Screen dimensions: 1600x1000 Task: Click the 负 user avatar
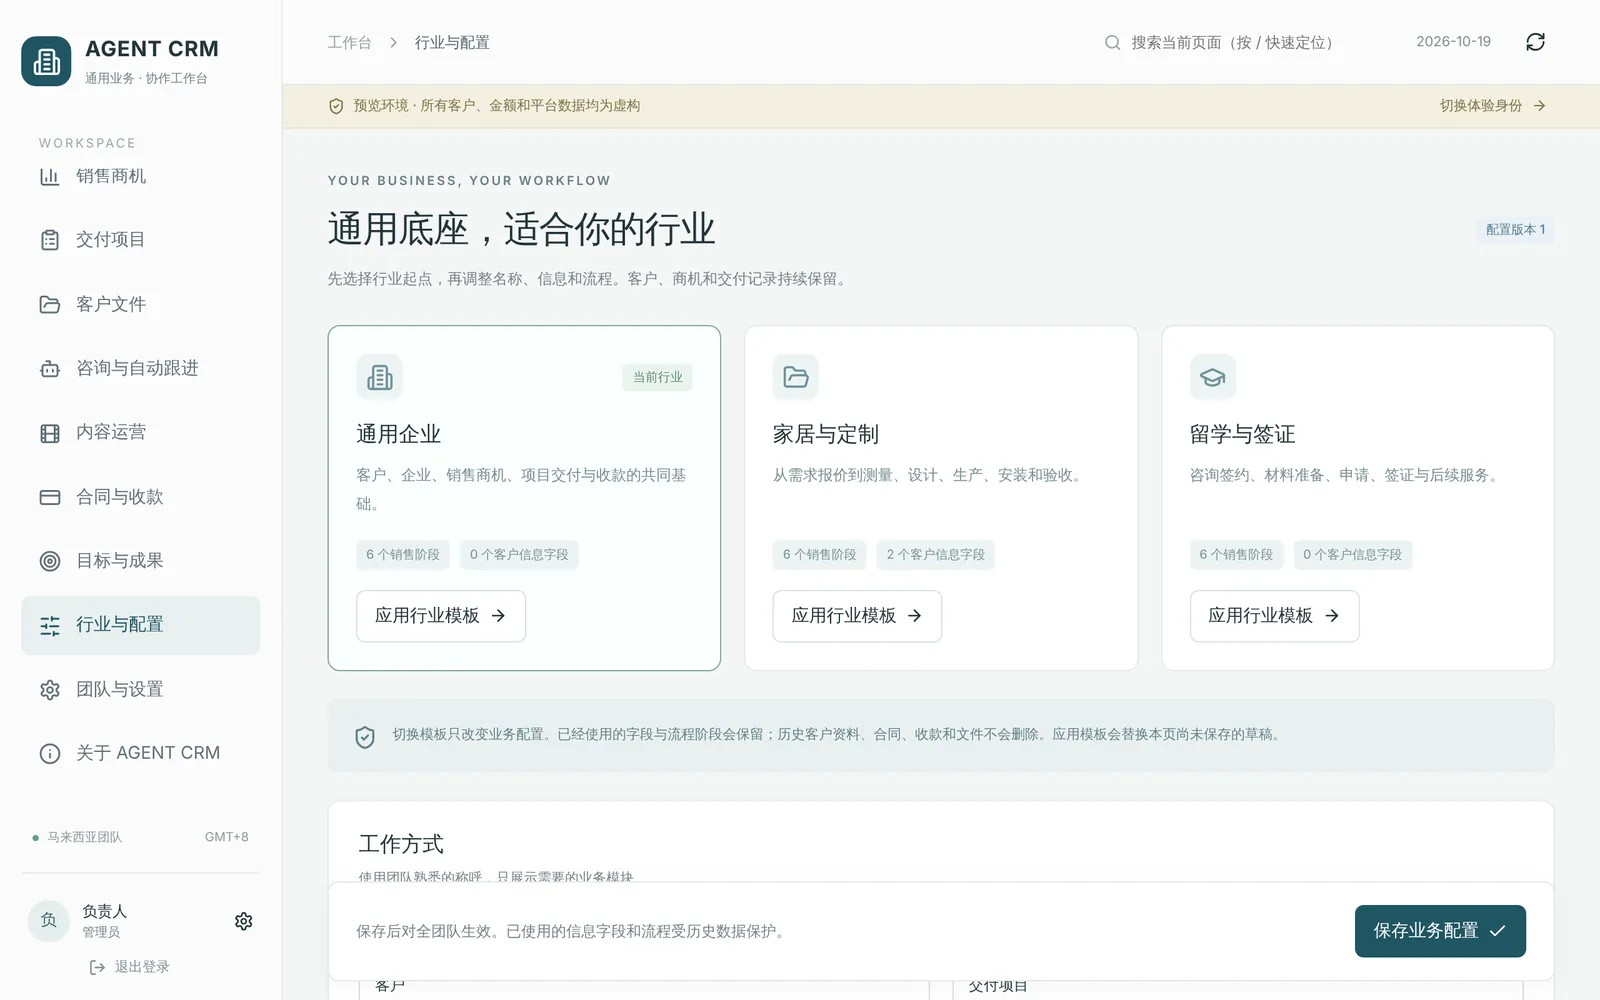(x=48, y=921)
